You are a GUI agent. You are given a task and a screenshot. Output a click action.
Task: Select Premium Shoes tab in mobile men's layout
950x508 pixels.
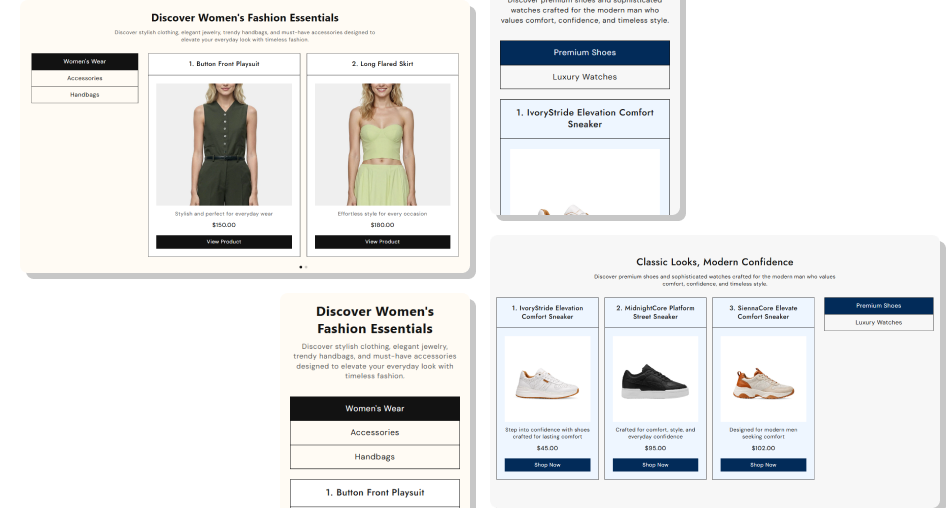click(x=585, y=53)
